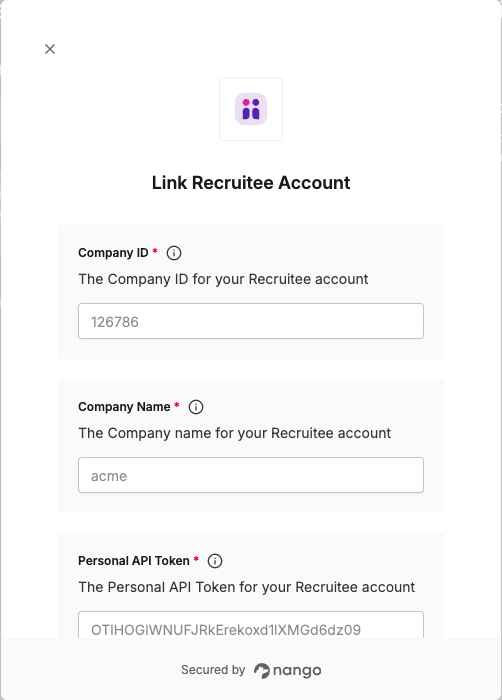Open the nango wordmark link

tap(297, 671)
